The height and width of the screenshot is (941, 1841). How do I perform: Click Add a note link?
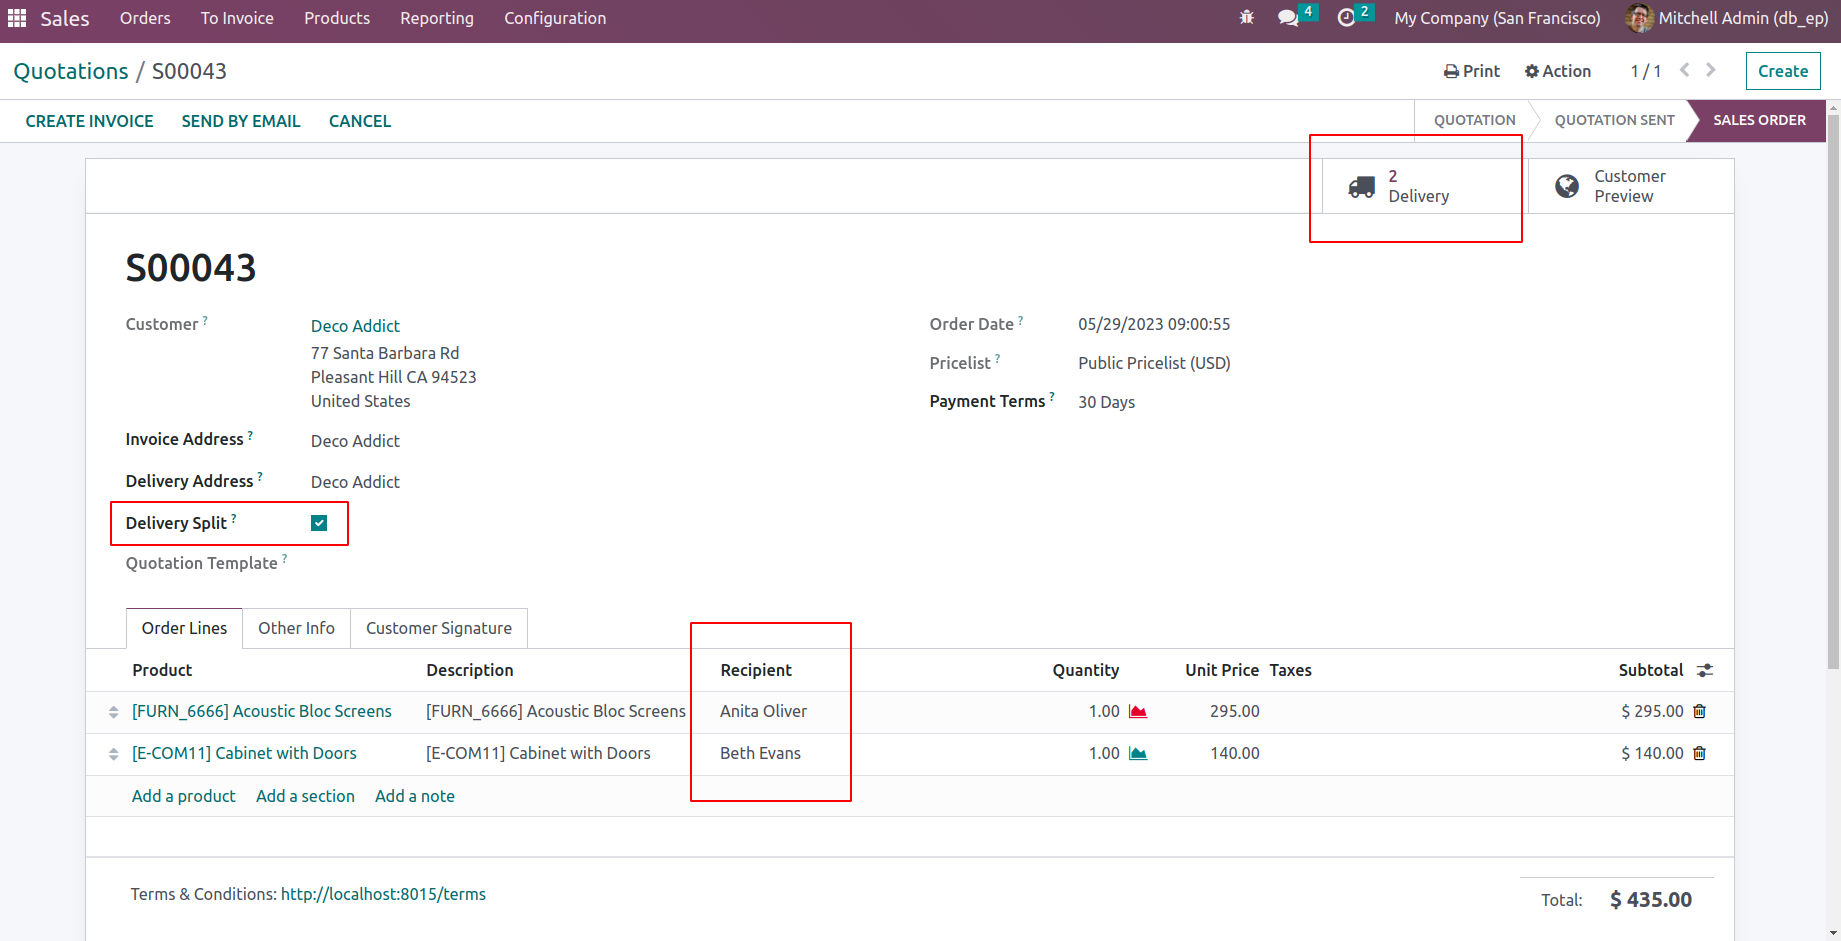pos(415,796)
